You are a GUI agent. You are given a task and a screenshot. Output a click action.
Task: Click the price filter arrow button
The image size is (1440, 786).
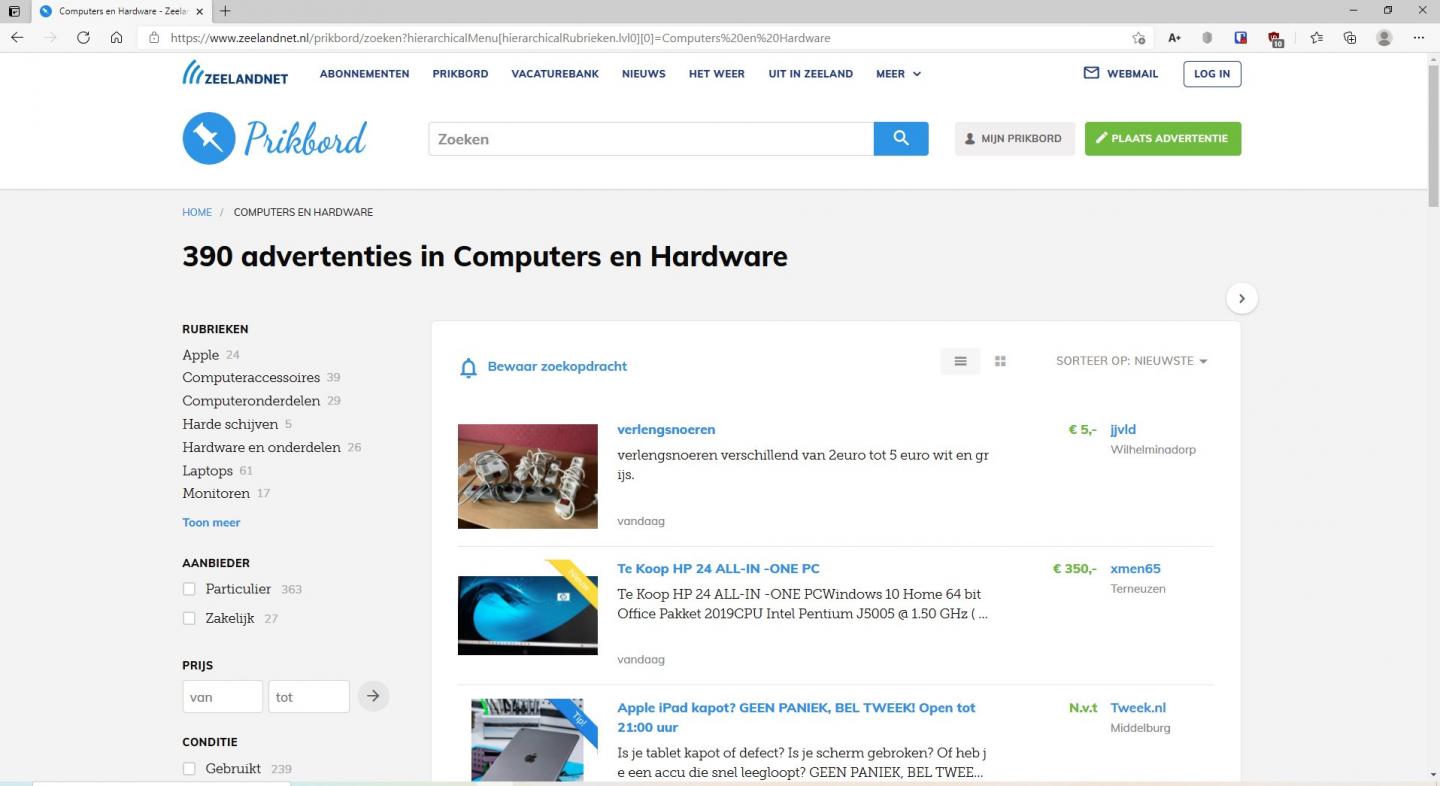click(x=373, y=696)
